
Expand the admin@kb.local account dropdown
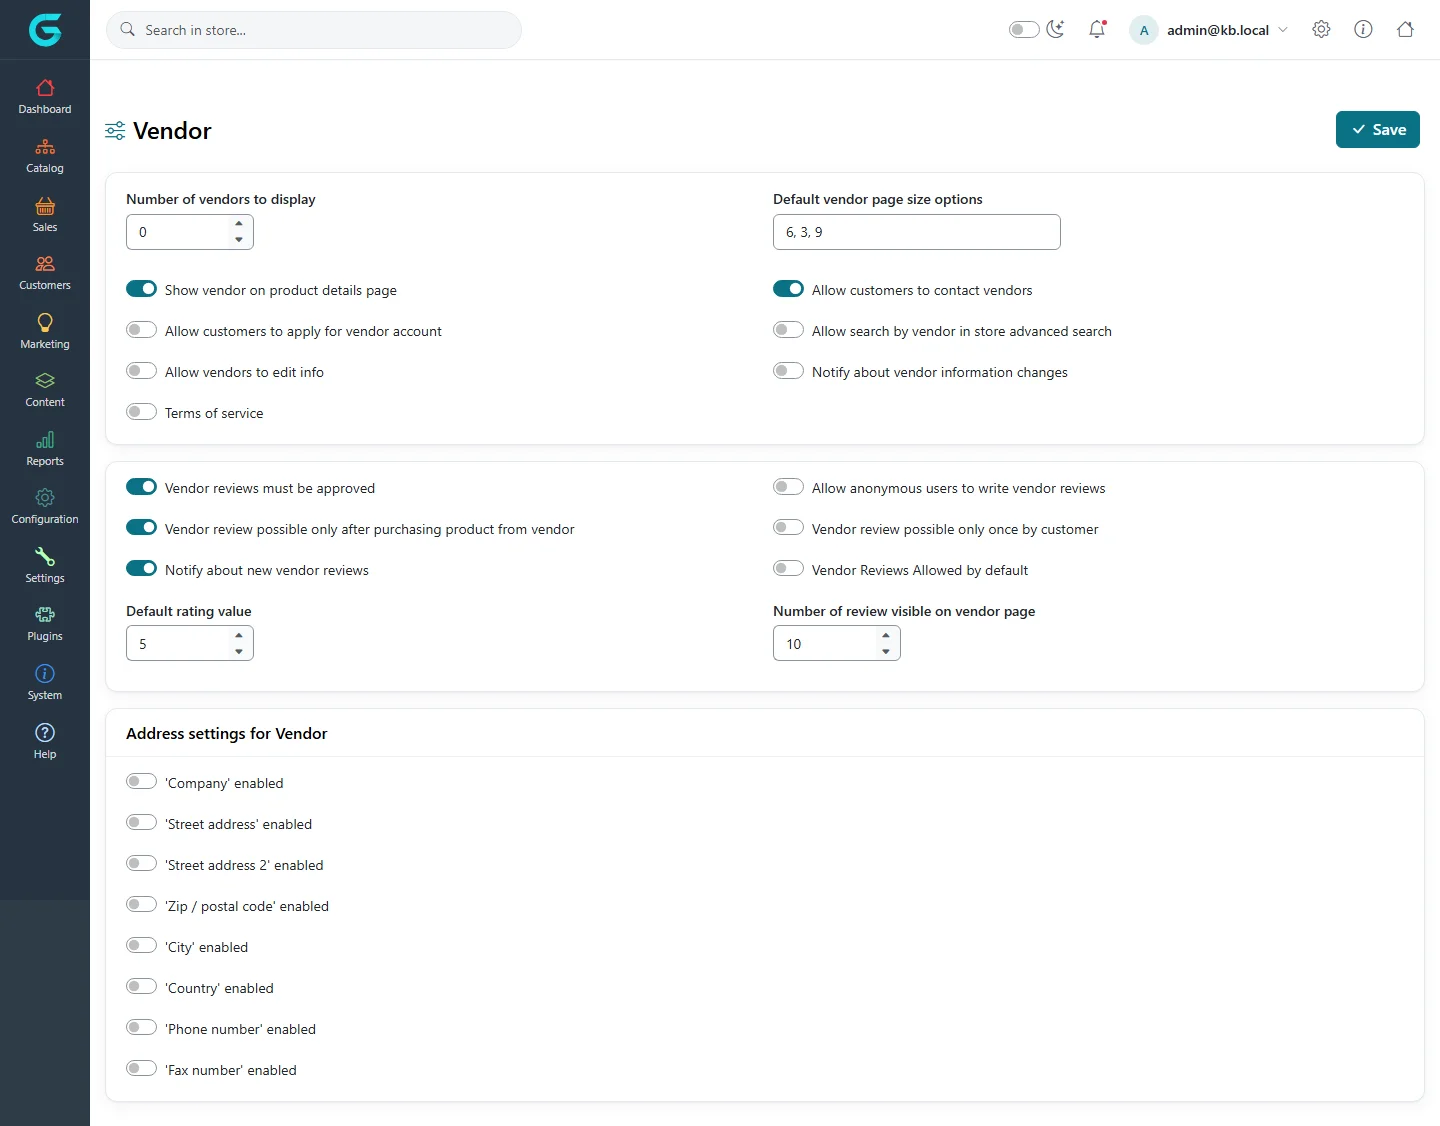point(1210,30)
